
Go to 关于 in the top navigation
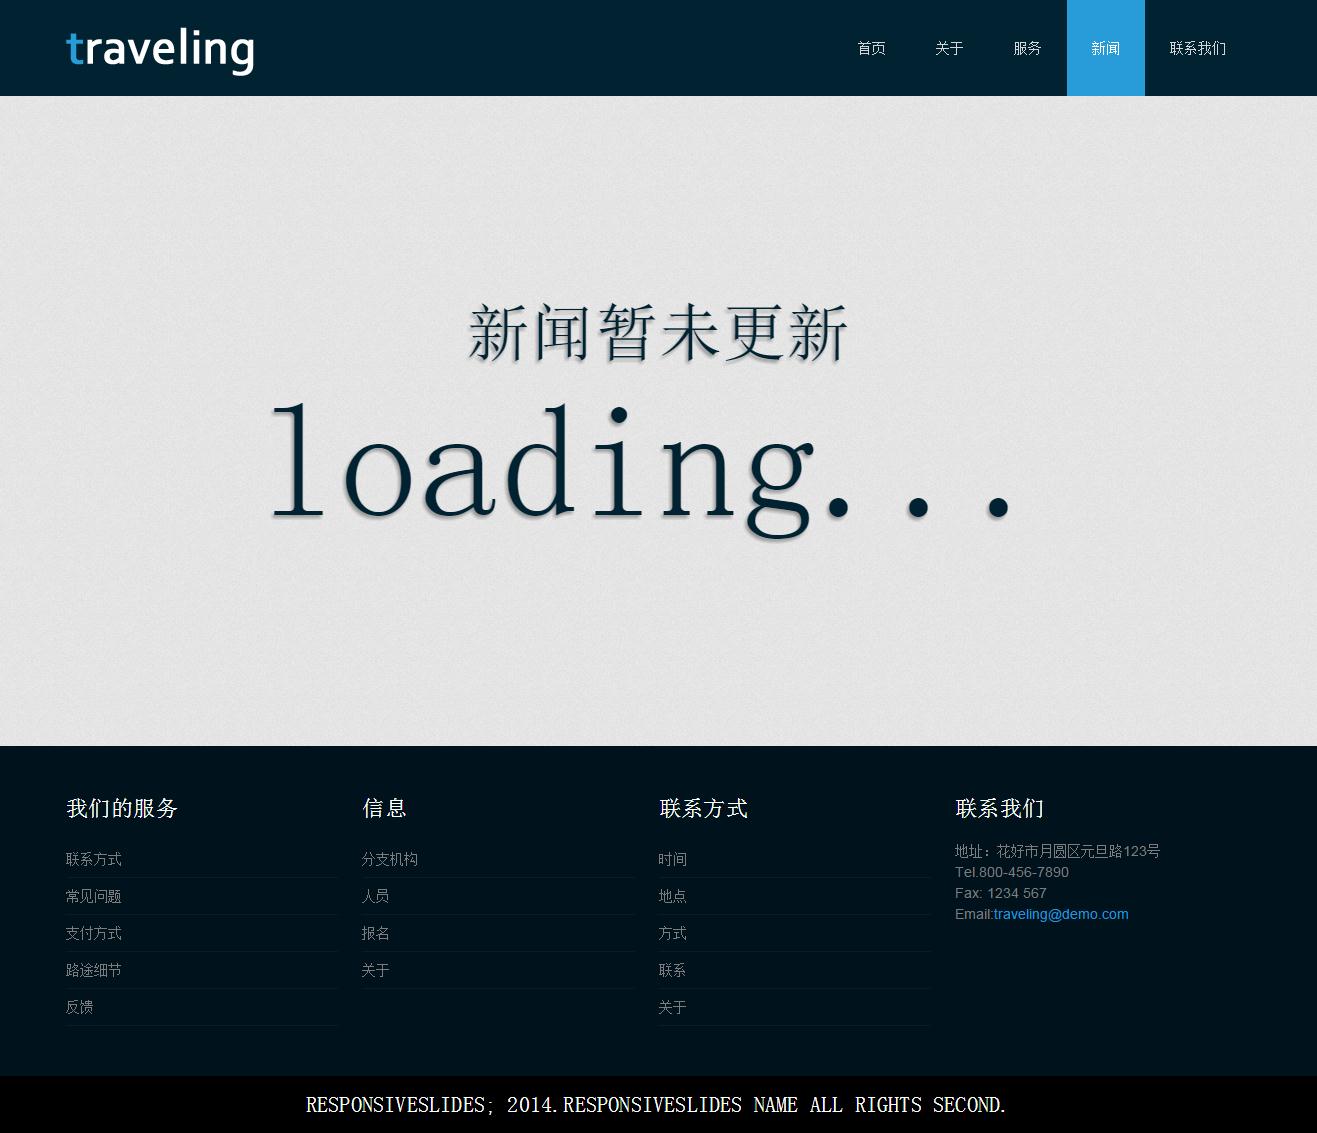[949, 48]
